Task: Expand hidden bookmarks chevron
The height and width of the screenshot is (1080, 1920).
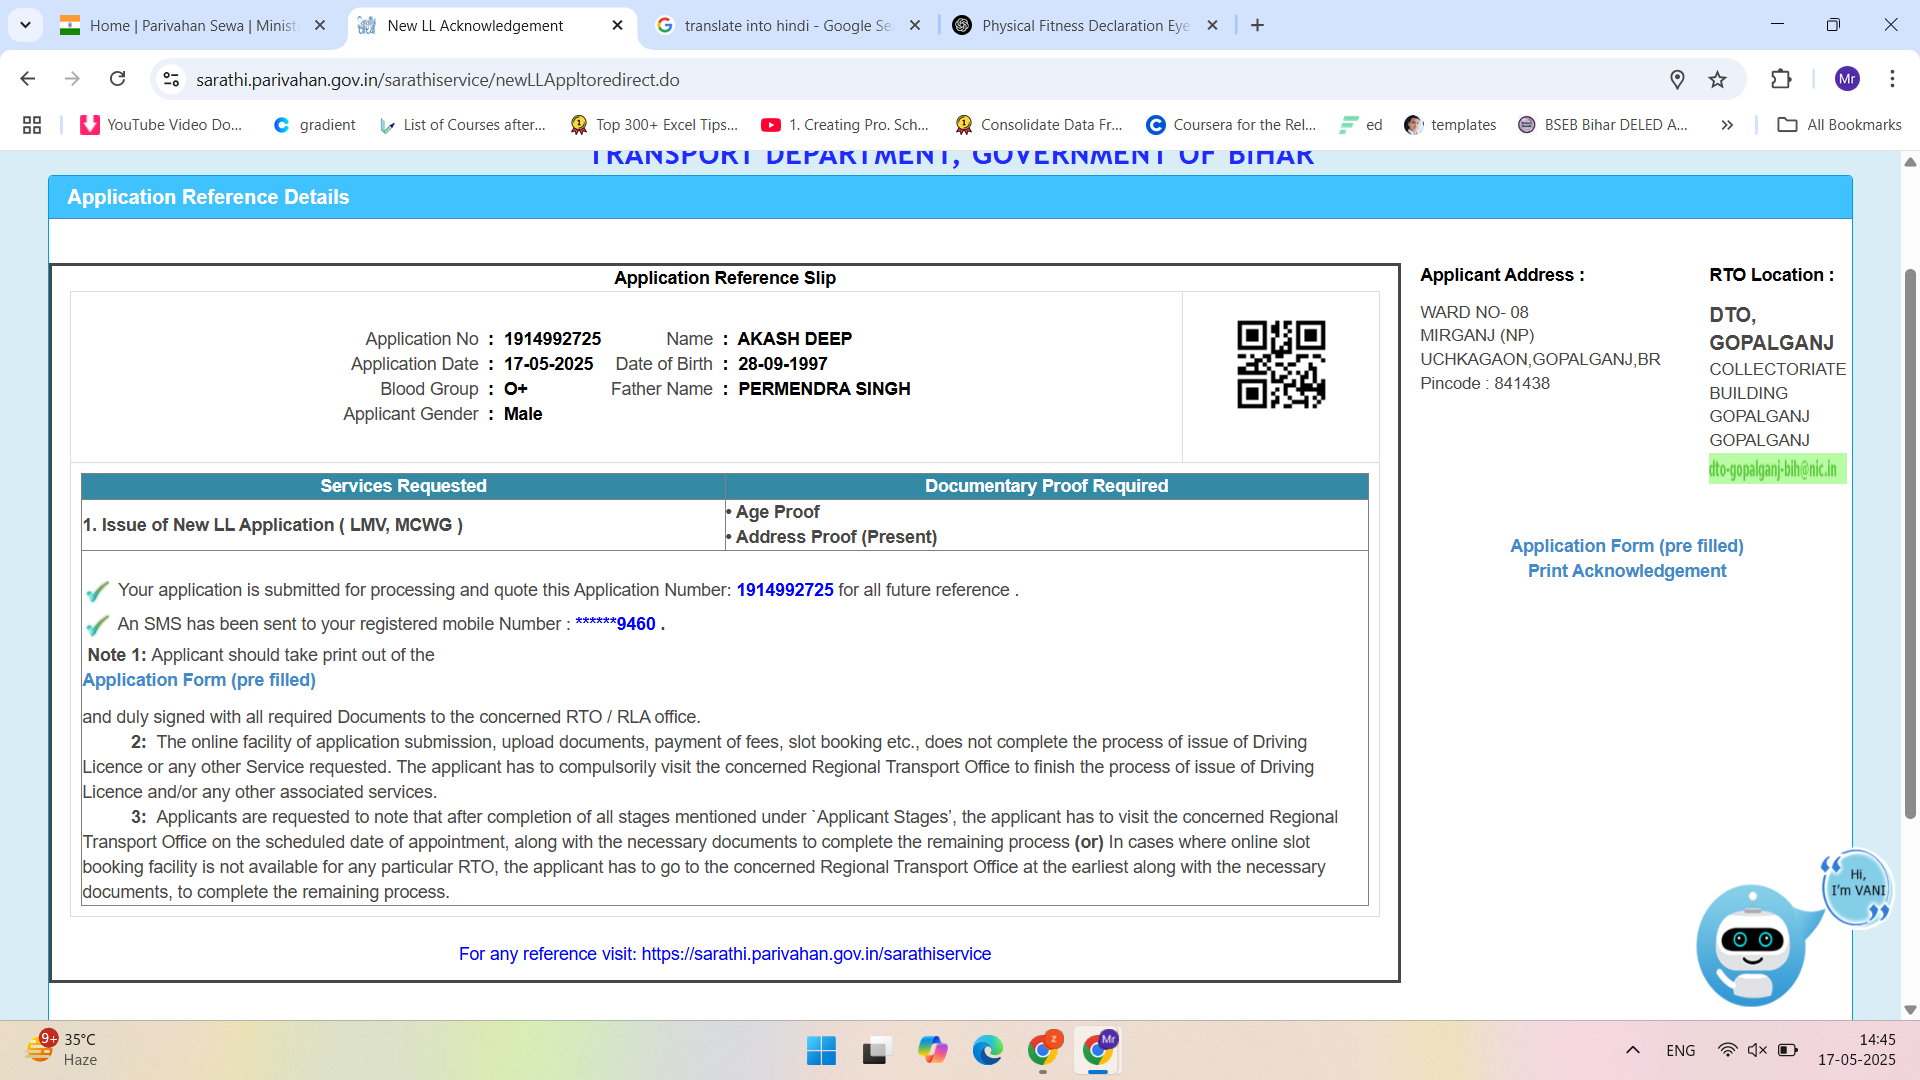Action: pyautogui.click(x=1727, y=125)
